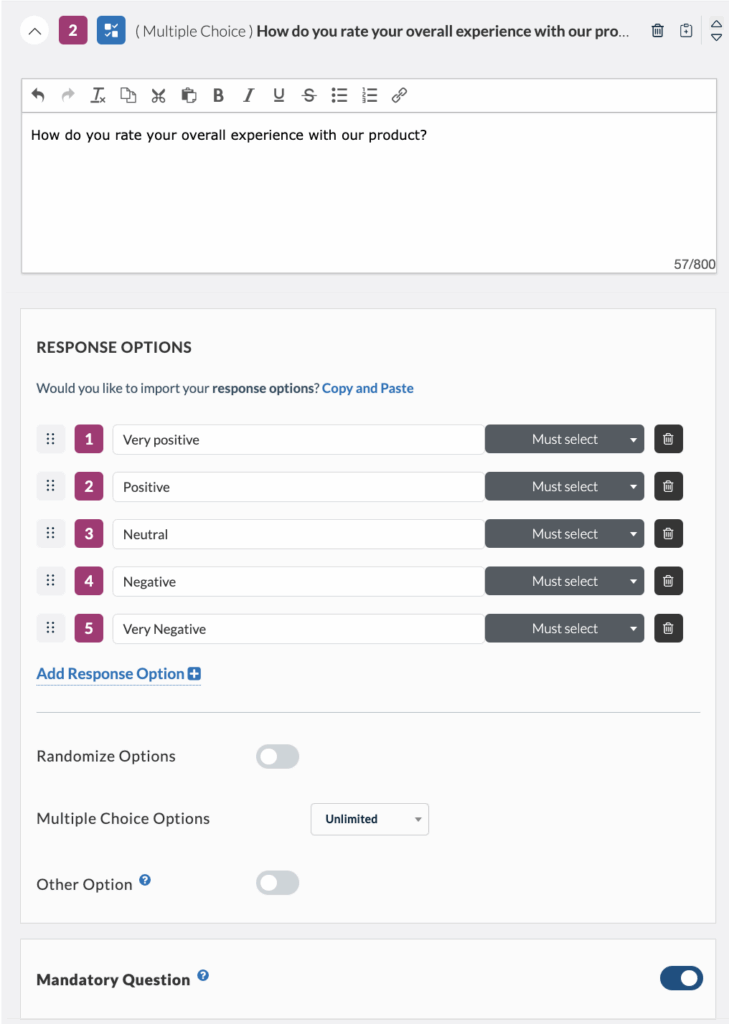Click the Copy and Paste link

[367, 388]
